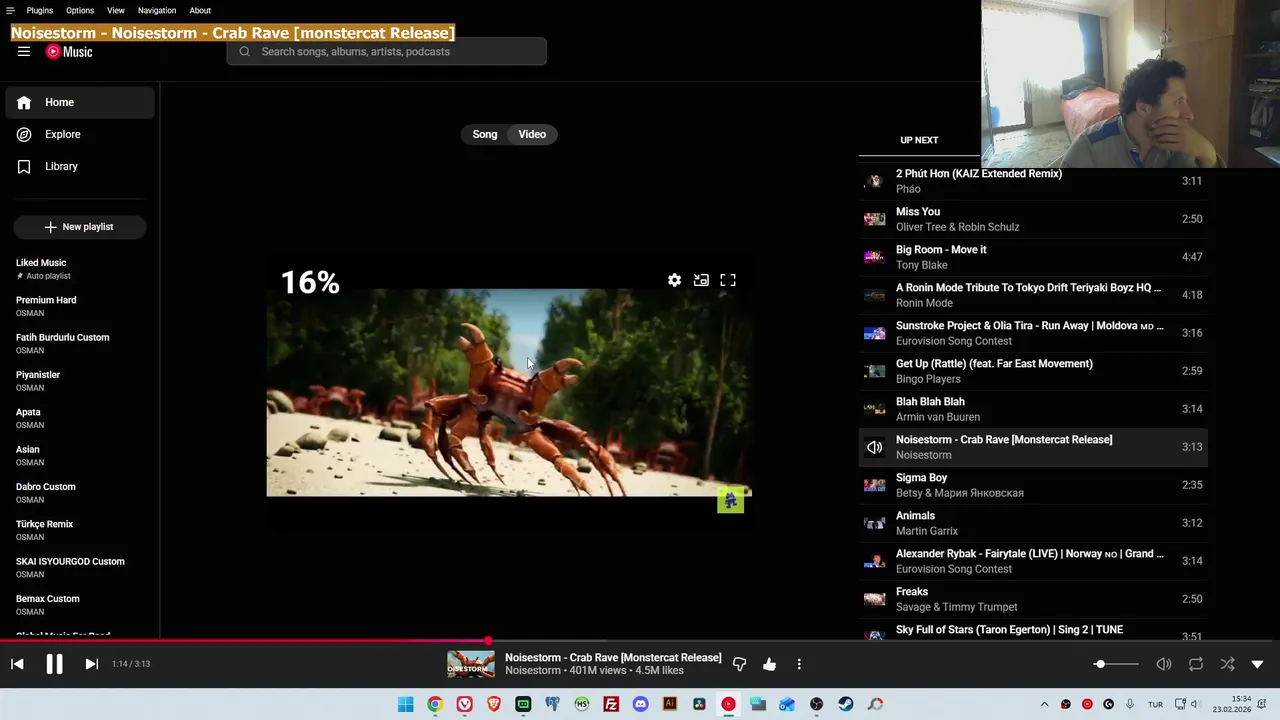Image resolution: width=1280 pixels, height=720 pixels.
Task: Open the Navigation menu
Action: click(x=157, y=10)
